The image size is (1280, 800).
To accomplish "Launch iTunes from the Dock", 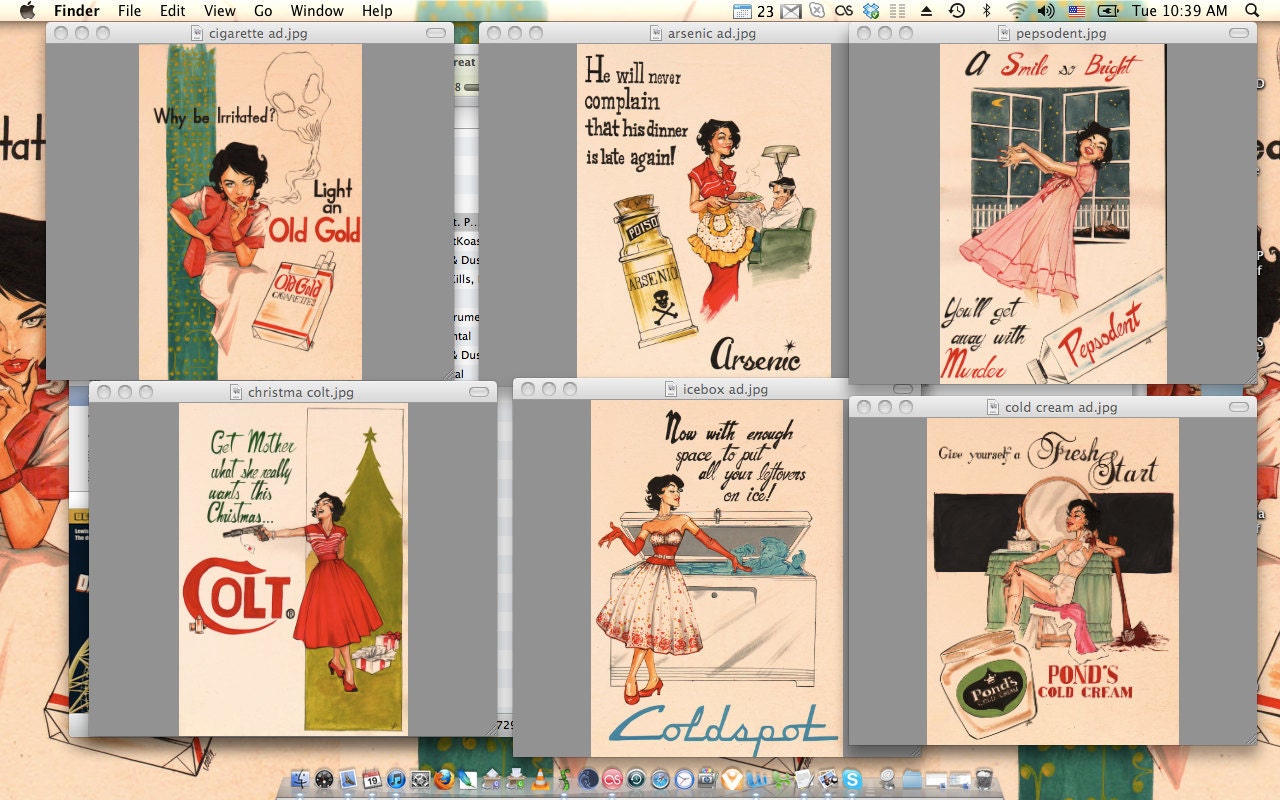I will point(396,779).
